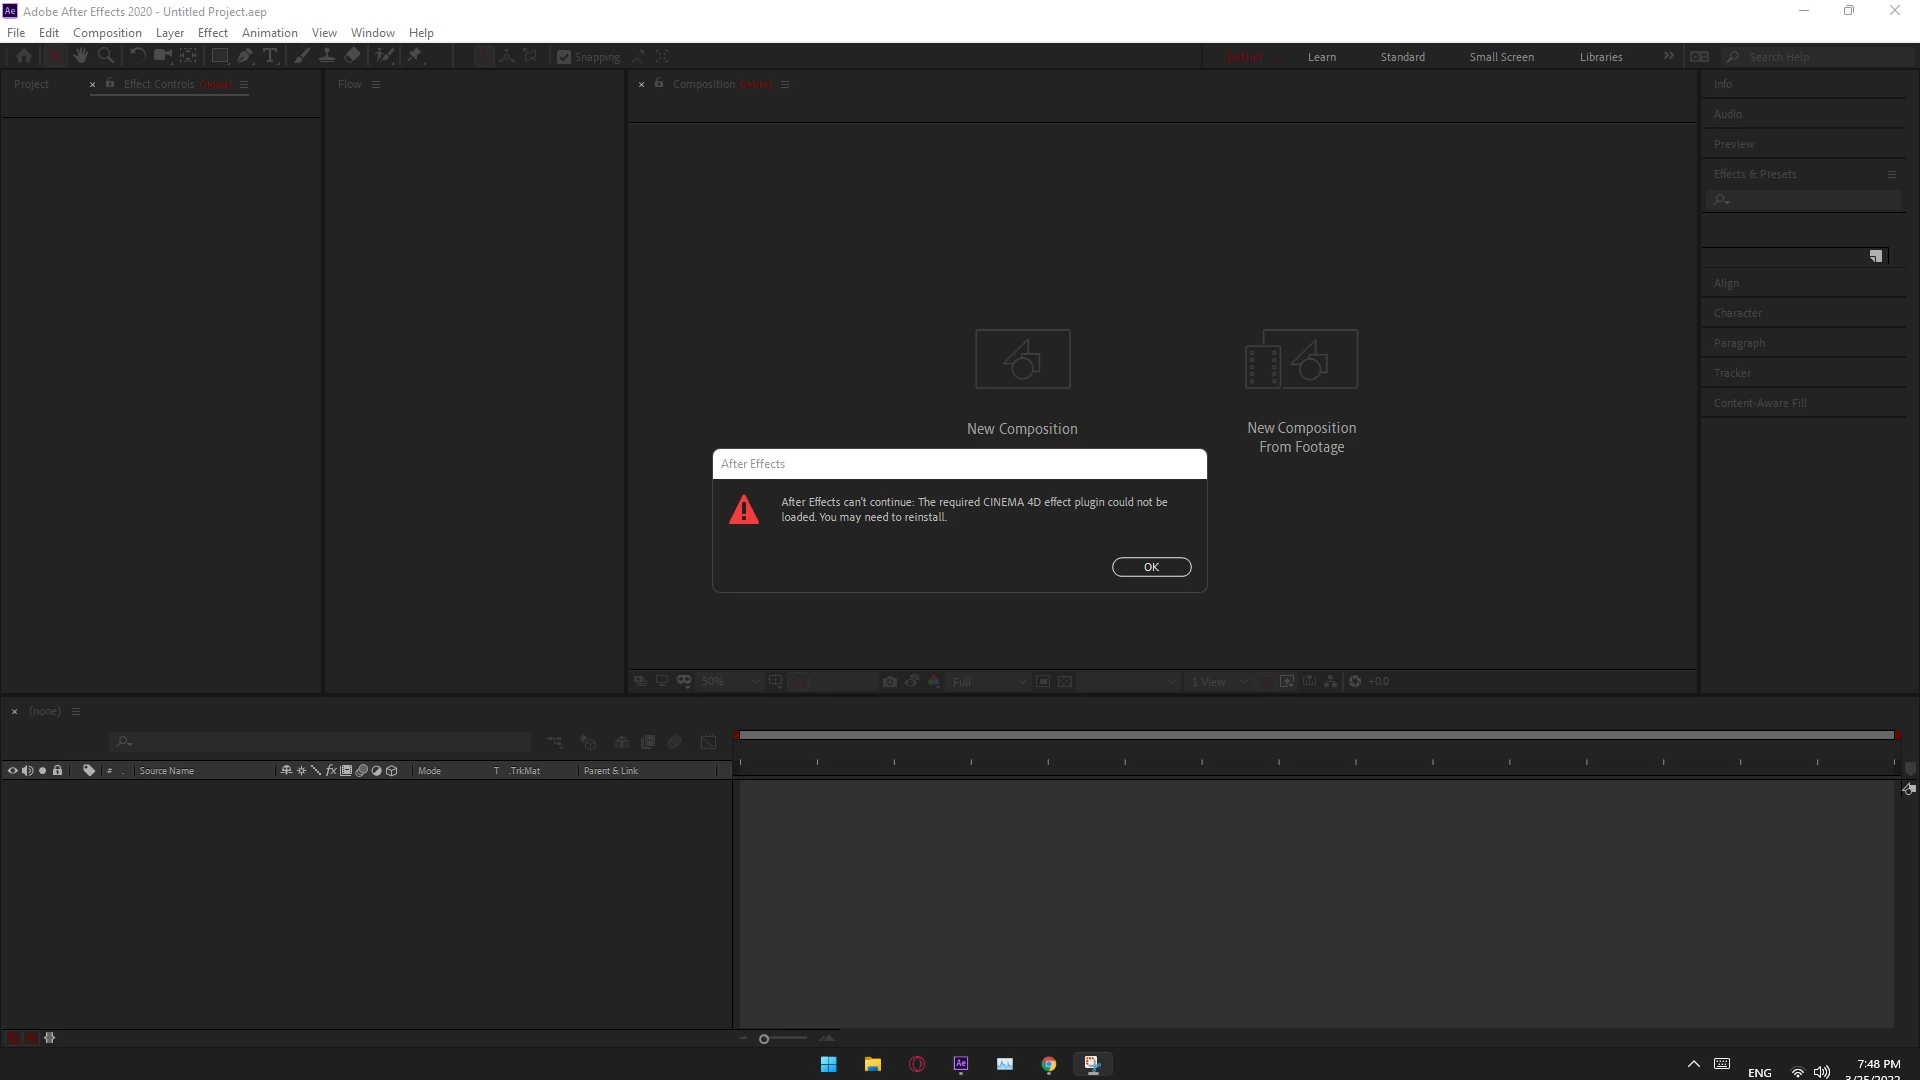Open the Composition menu
Screen dimensions: 1920x1080
coord(107,33)
